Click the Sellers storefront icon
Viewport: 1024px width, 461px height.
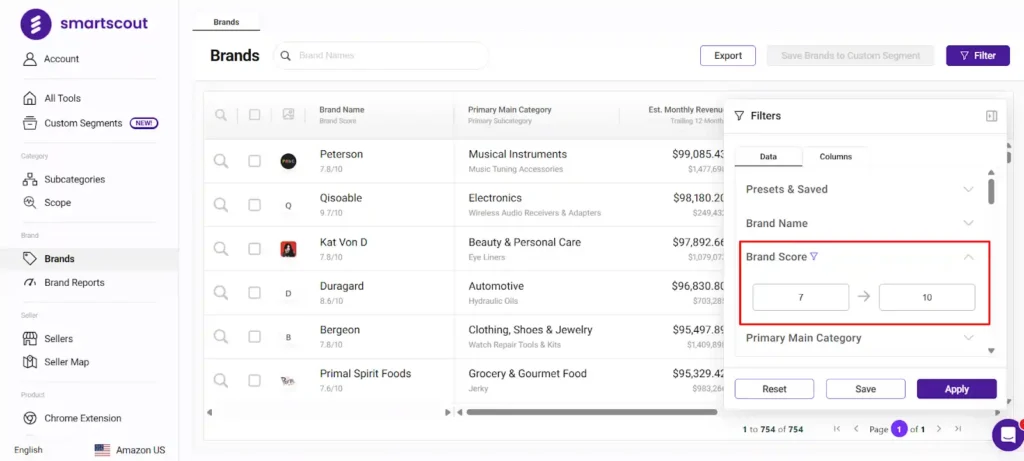pyautogui.click(x=29, y=338)
